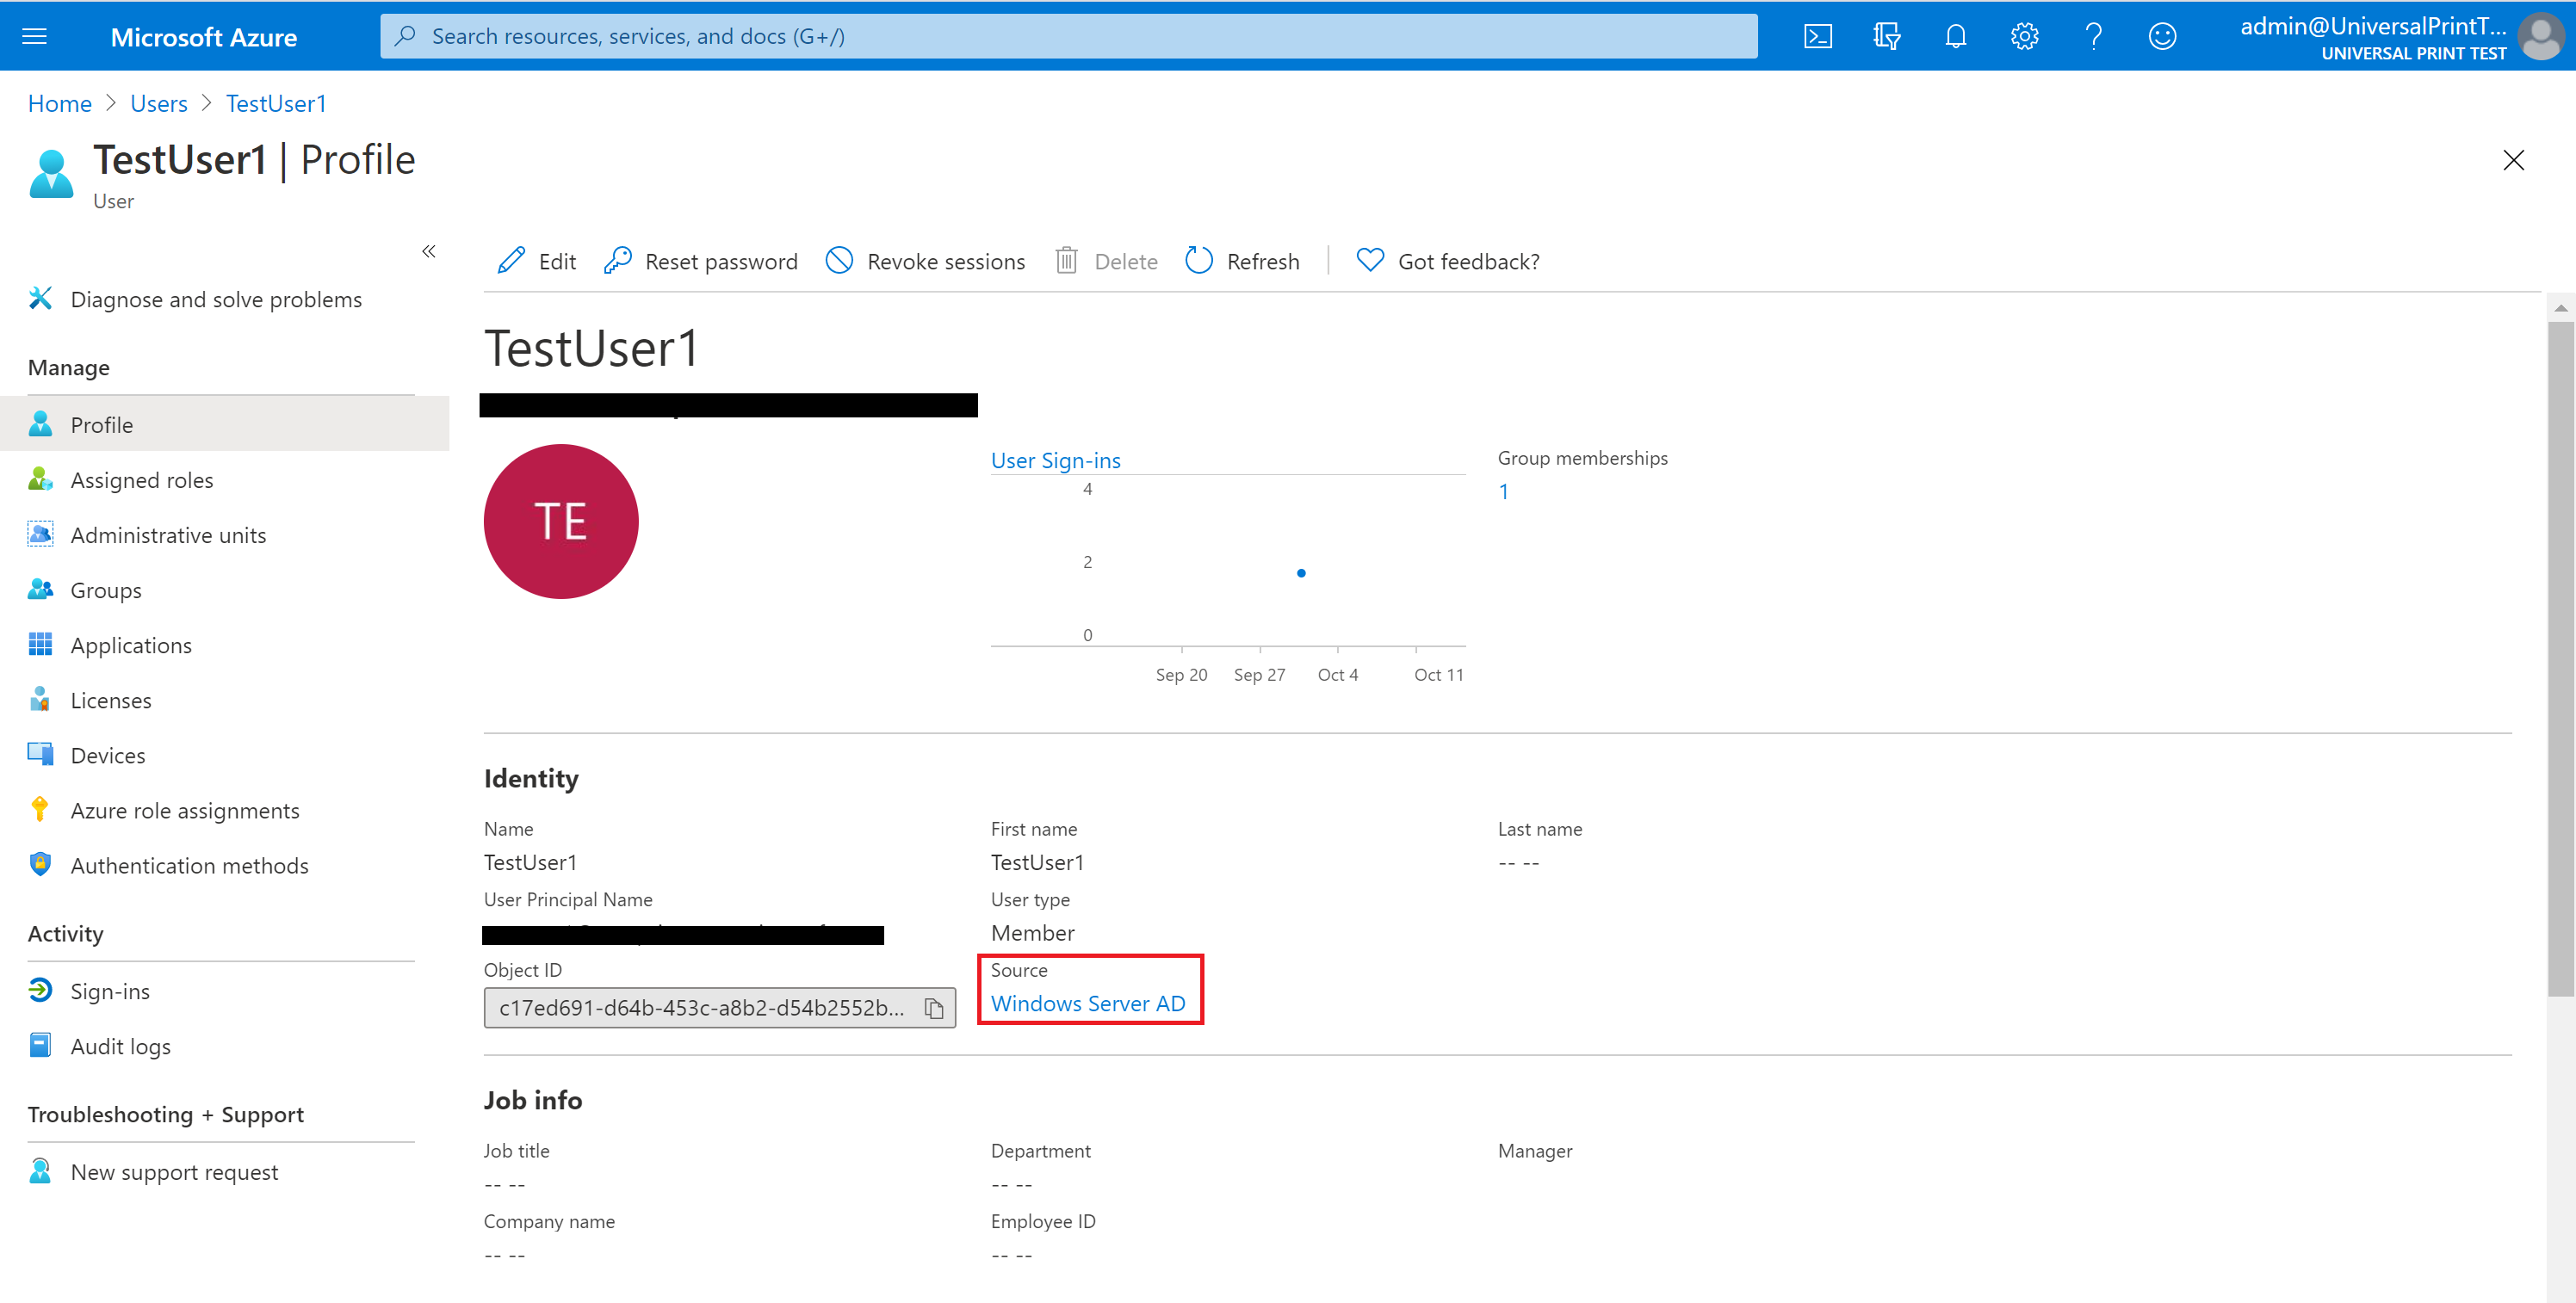Click the Groups menu item
Screen dimensions: 2576x1303
105,589
